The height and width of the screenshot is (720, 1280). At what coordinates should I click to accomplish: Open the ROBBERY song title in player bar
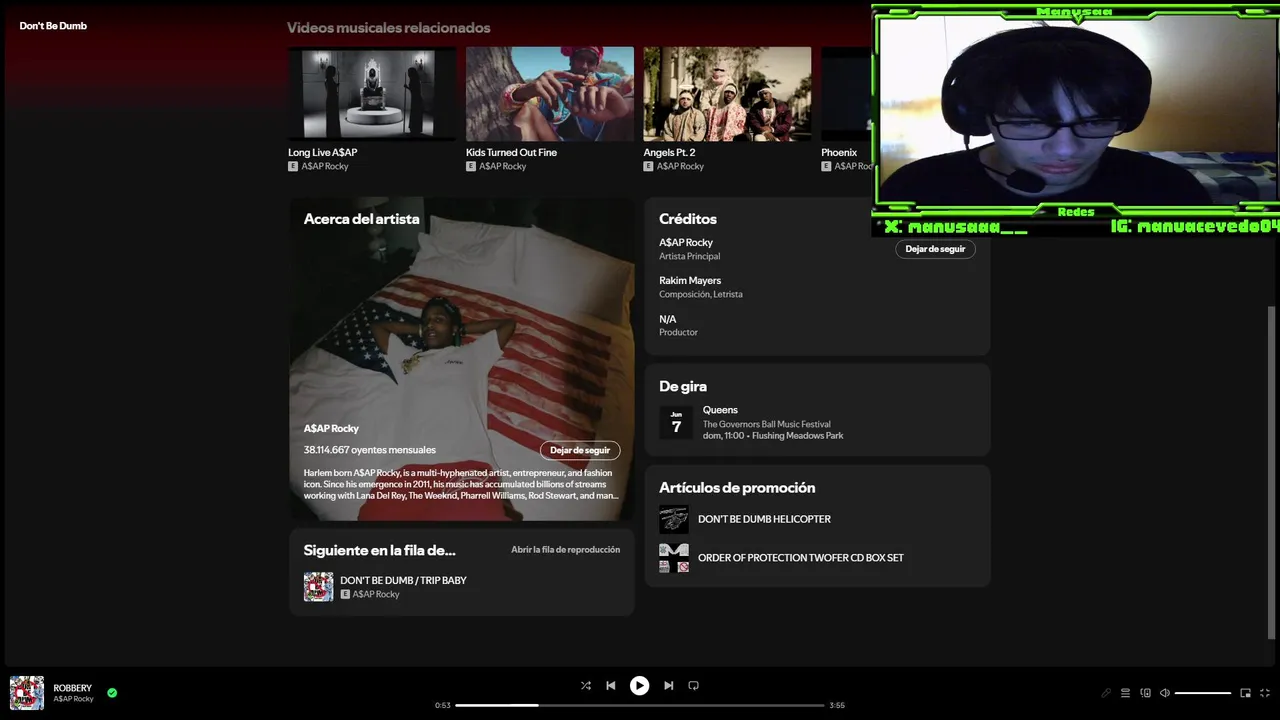pos(72,688)
